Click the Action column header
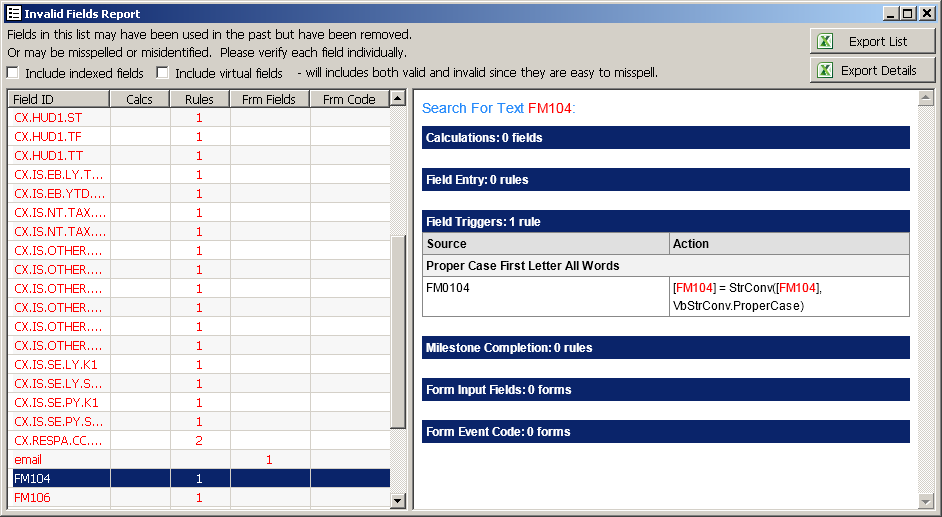 point(789,244)
